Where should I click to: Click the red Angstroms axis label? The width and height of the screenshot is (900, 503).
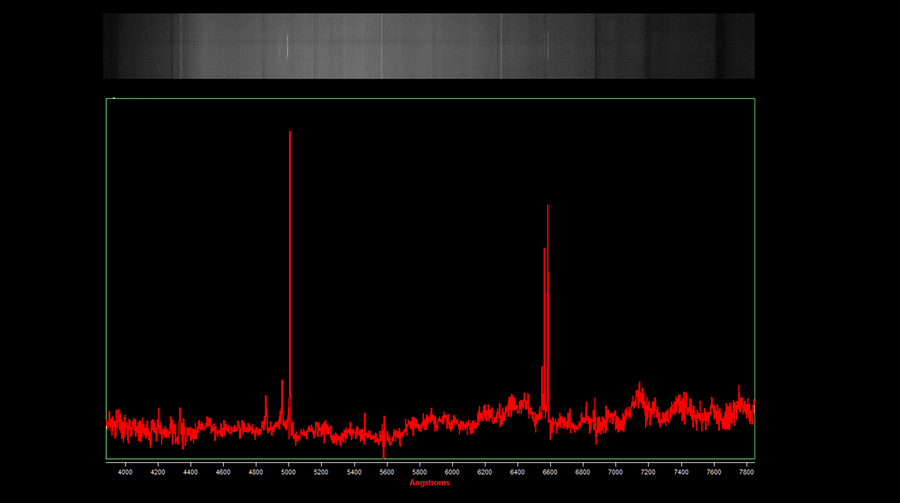[x=429, y=483]
